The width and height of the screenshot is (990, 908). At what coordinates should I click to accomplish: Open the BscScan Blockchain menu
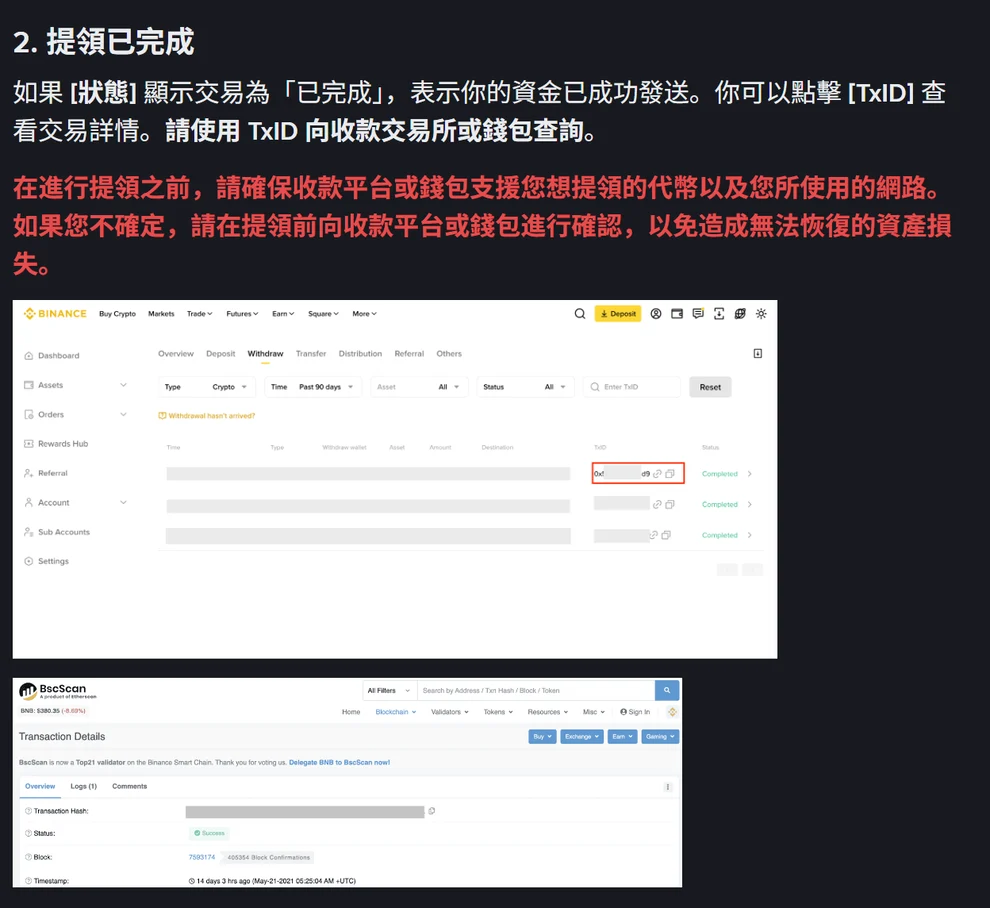pyautogui.click(x=396, y=712)
